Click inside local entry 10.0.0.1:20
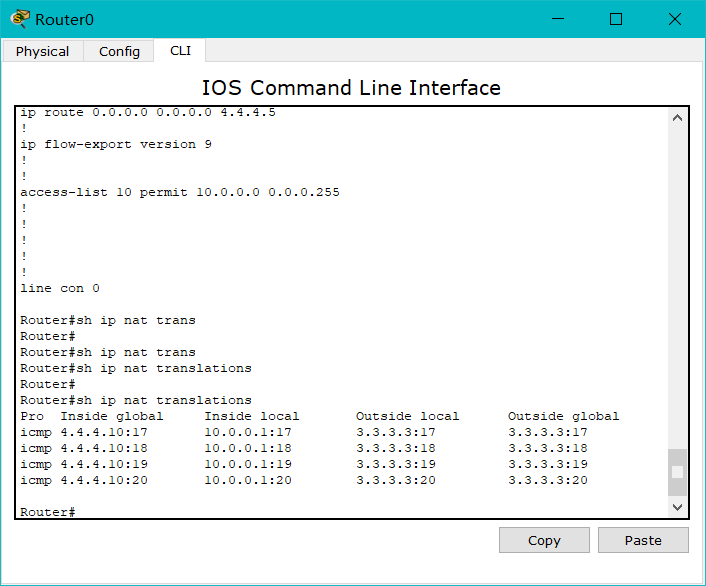Image resolution: width=706 pixels, height=586 pixels. [x=248, y=480]
